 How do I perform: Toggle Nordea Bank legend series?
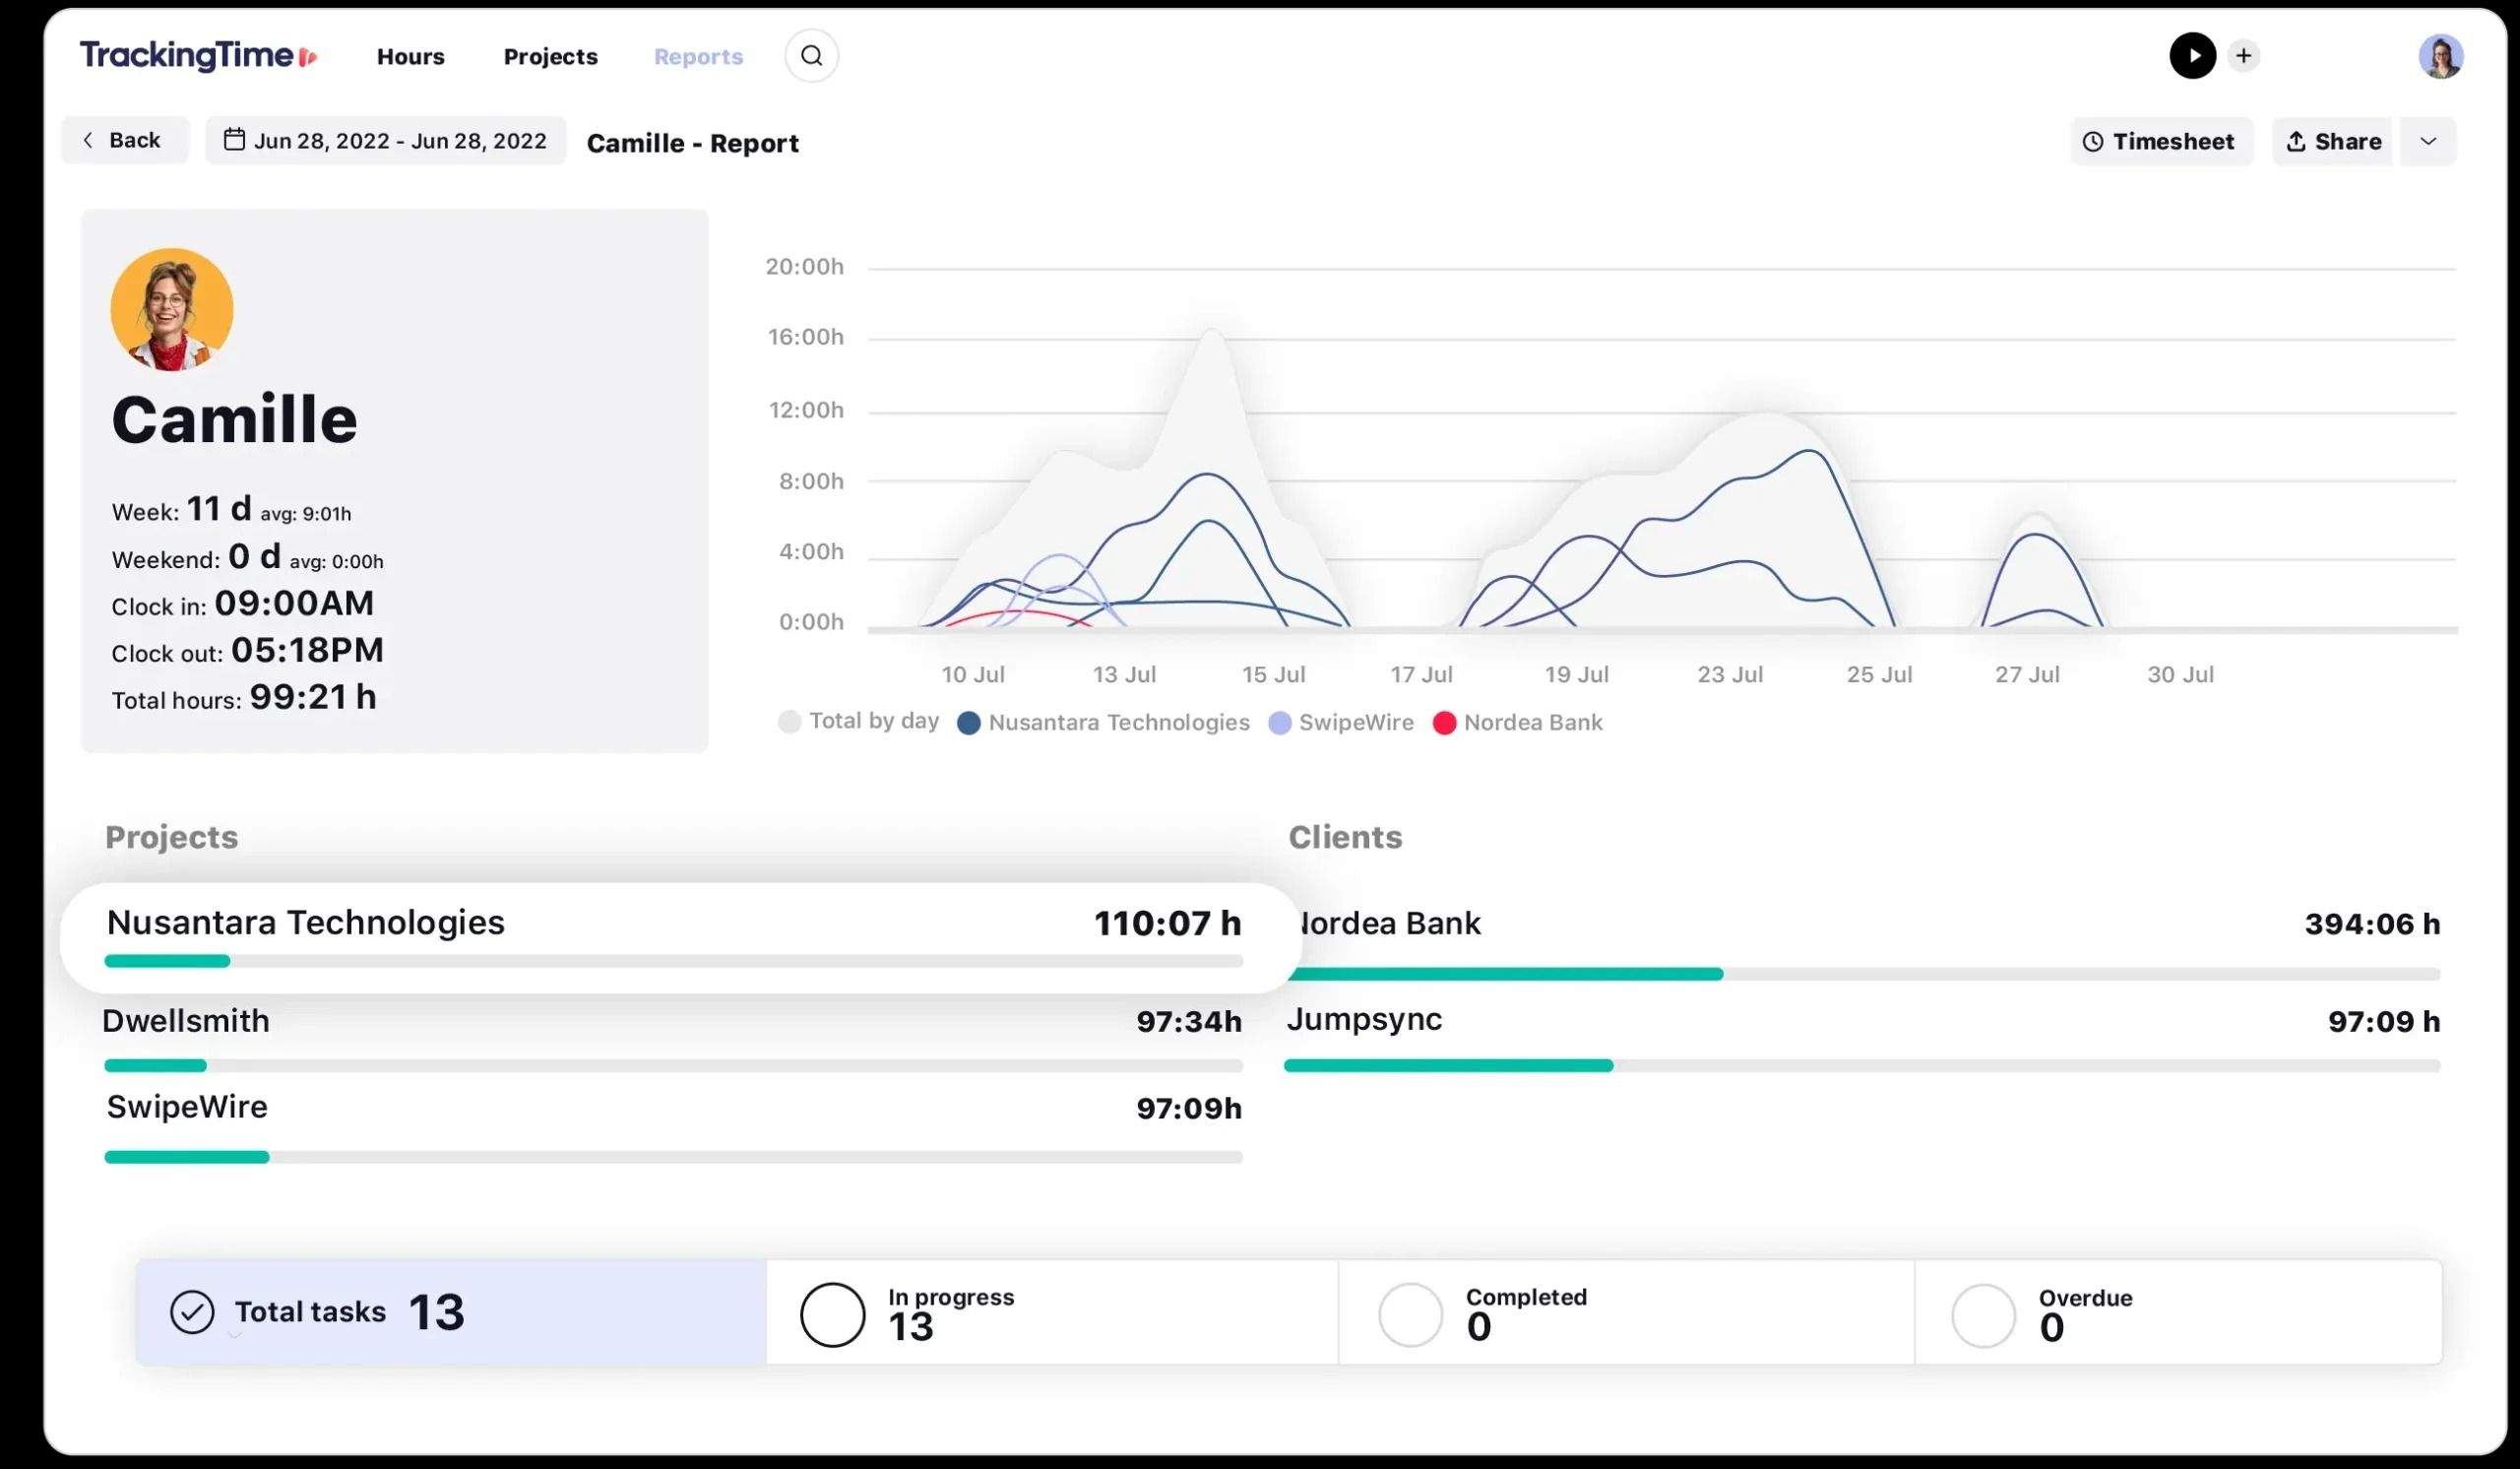coord(1517,722)
